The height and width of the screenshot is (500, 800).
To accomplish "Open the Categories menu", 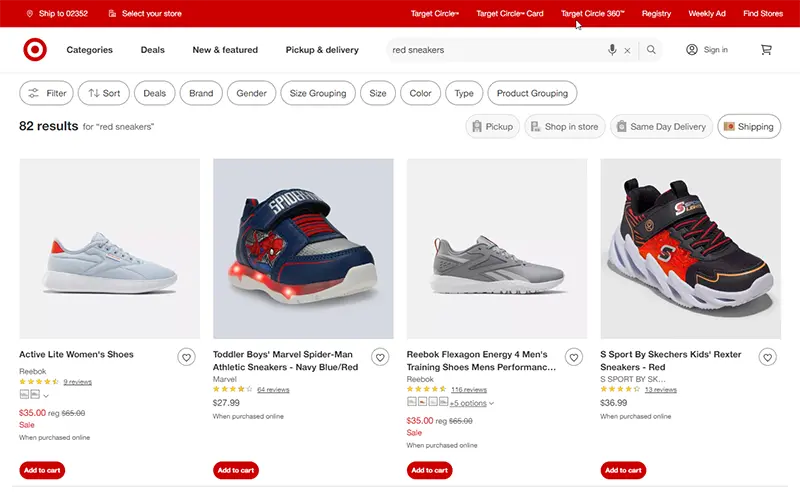I will point(90,50).
